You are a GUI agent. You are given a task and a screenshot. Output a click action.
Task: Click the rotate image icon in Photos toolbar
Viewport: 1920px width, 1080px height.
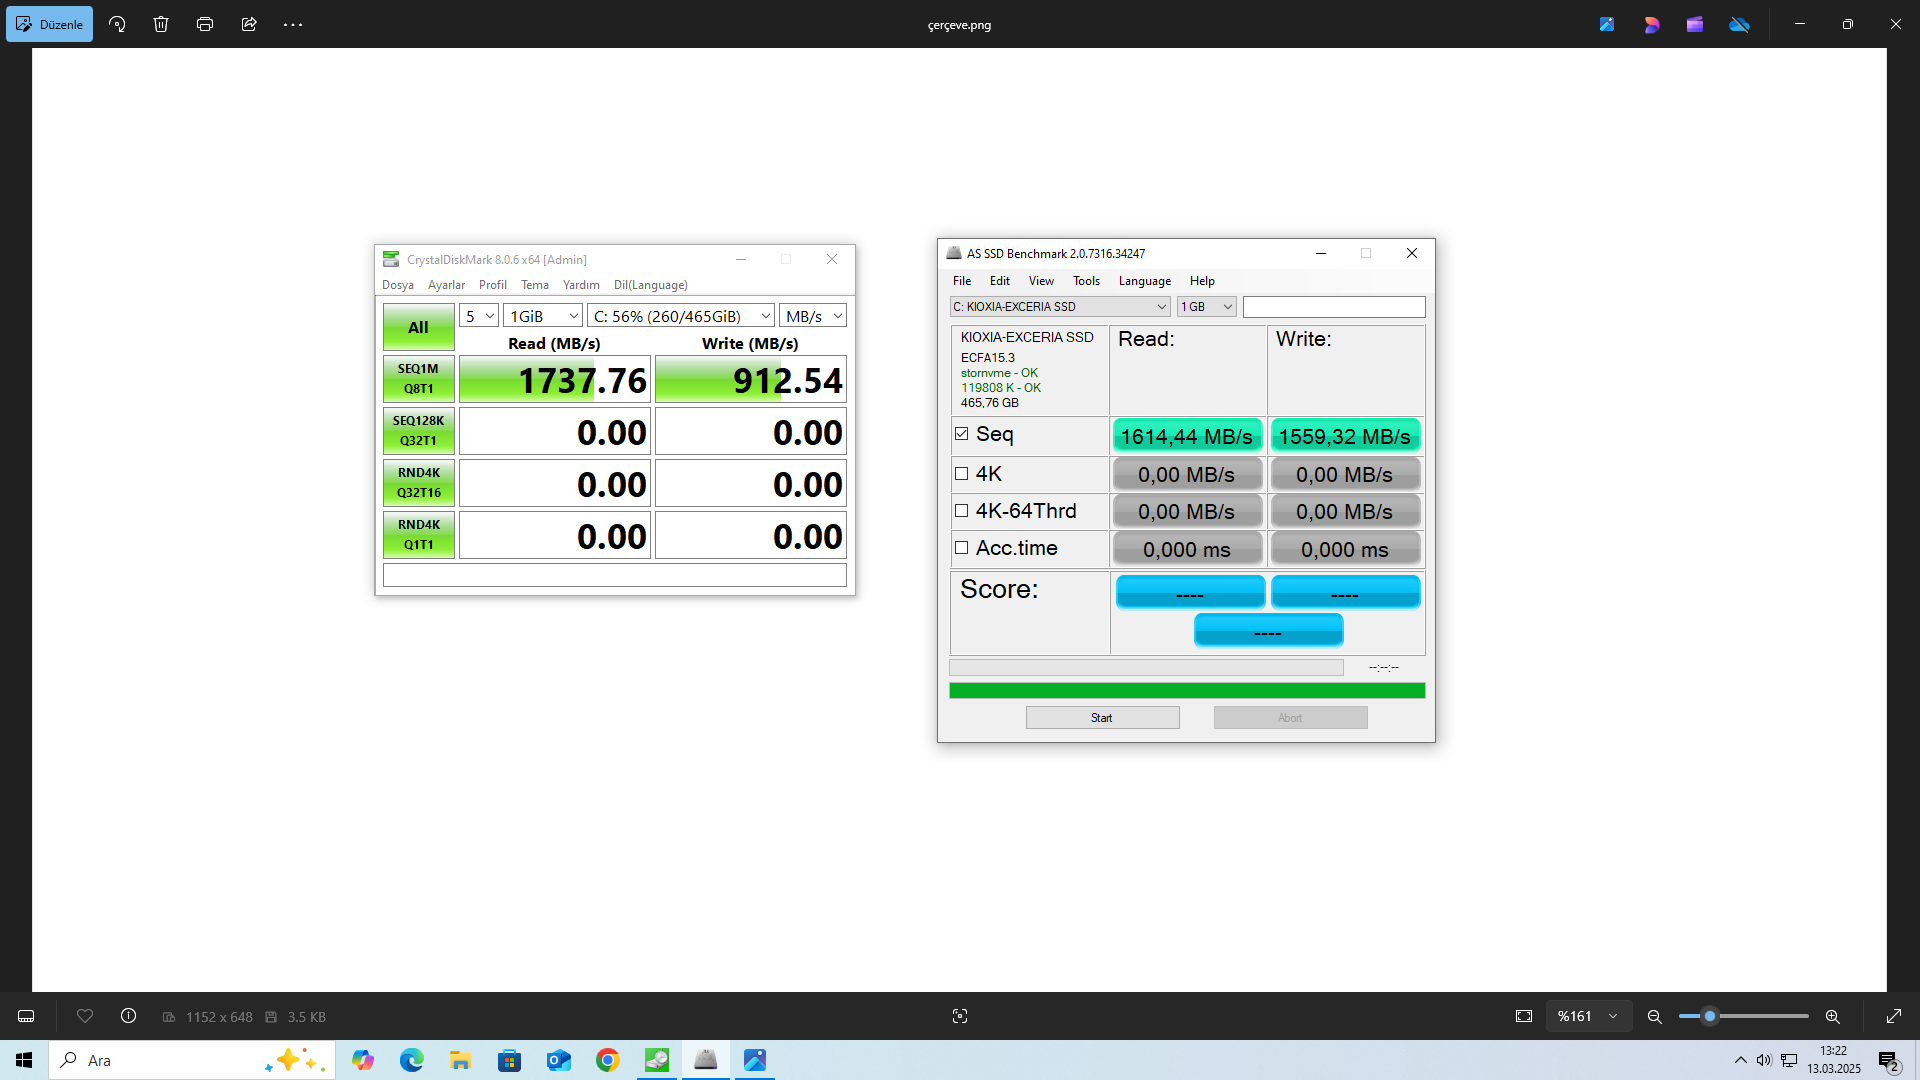click(117, 24)
